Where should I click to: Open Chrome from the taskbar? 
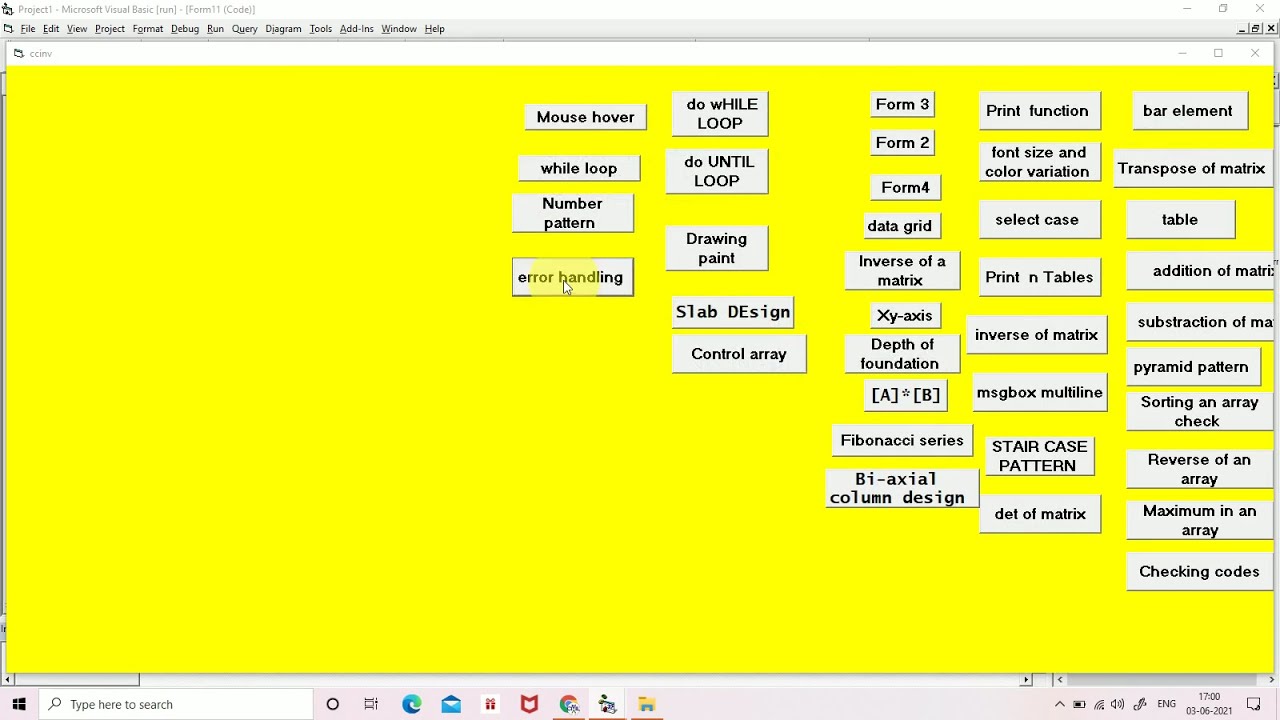click(x=569, y=704)
